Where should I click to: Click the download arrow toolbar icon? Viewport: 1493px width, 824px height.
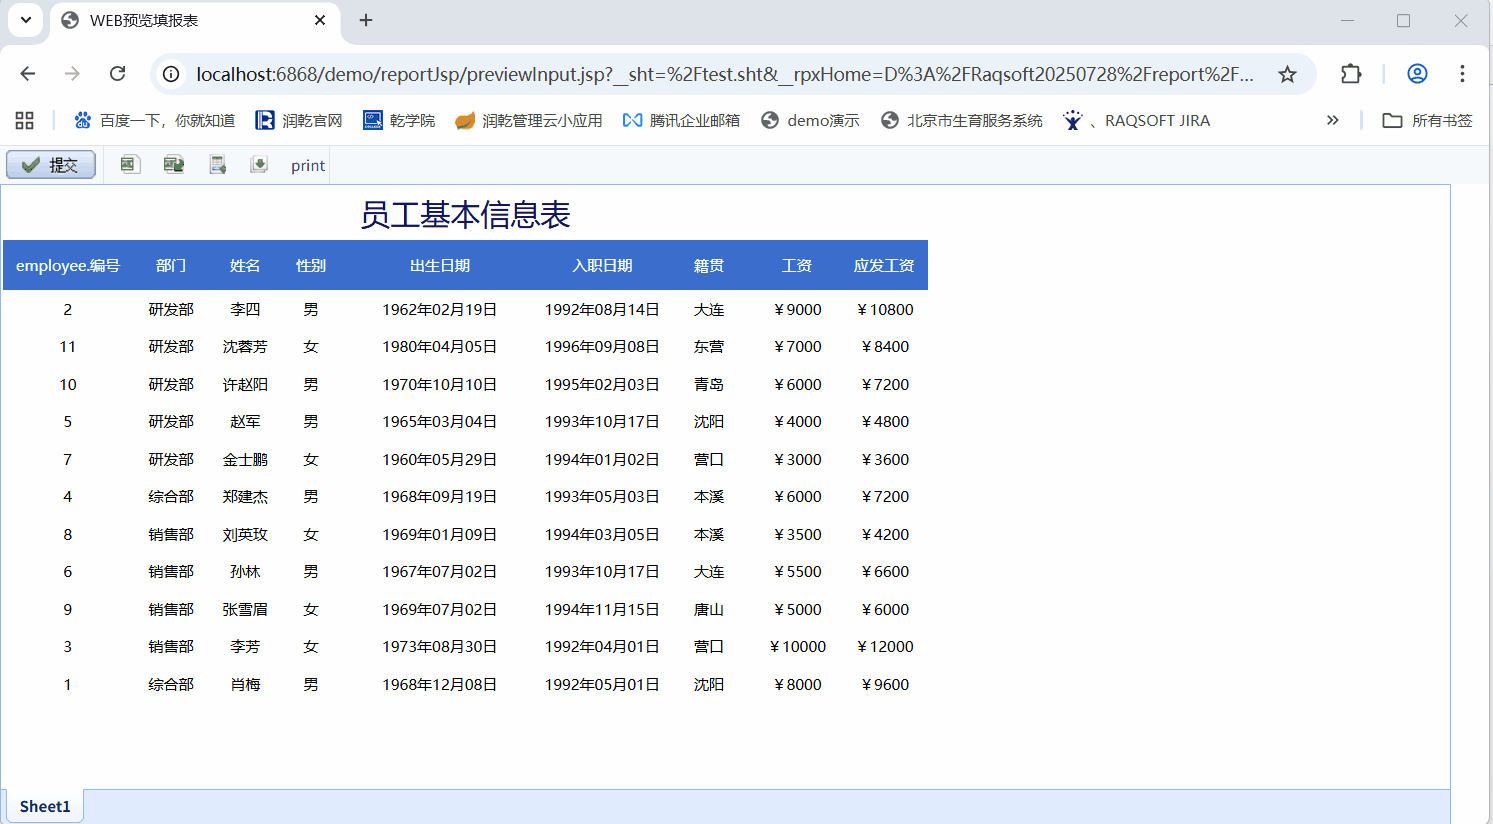259,165
